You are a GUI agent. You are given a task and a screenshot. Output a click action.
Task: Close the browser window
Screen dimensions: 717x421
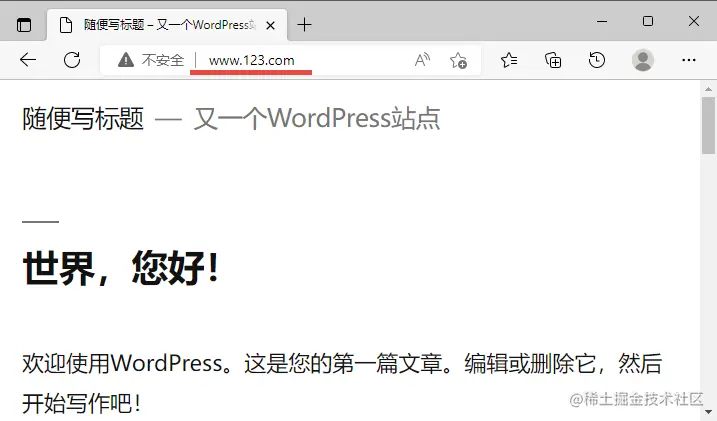(x=694, y=21)
